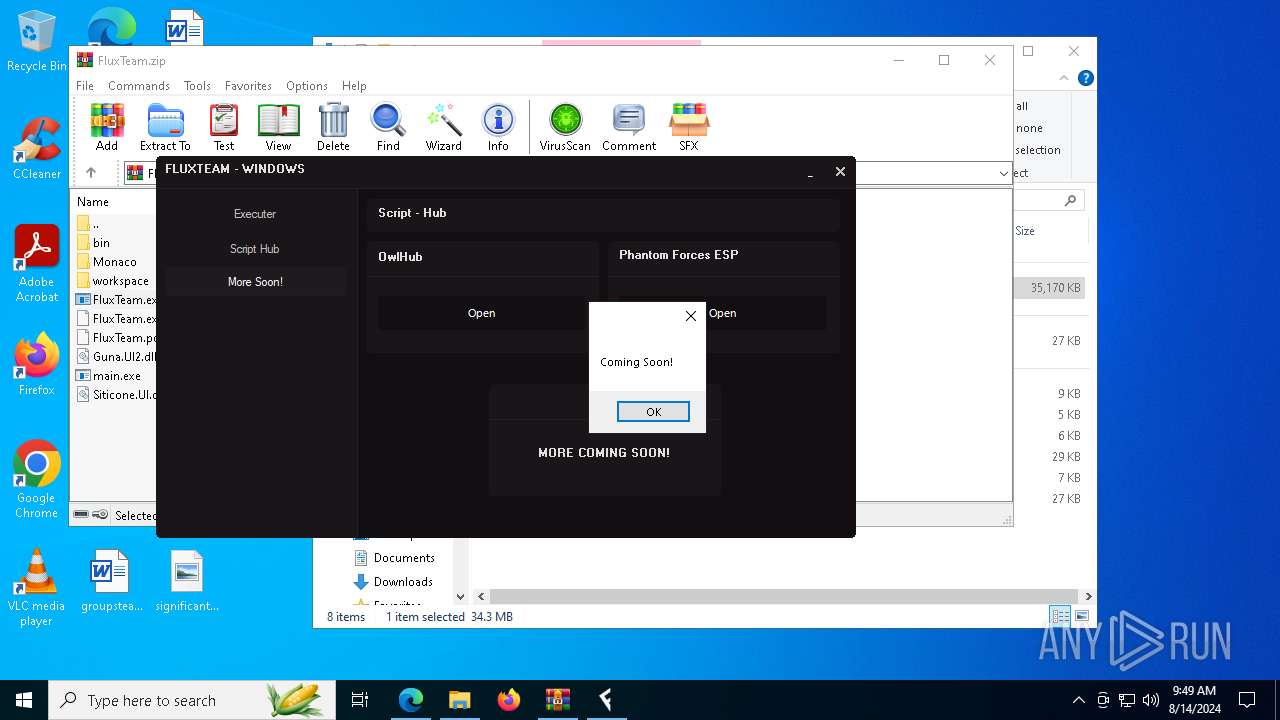Screen dimensions: 1280x720
Task: Click the Find magnifier toolbar icon
Action: (388, 127)
